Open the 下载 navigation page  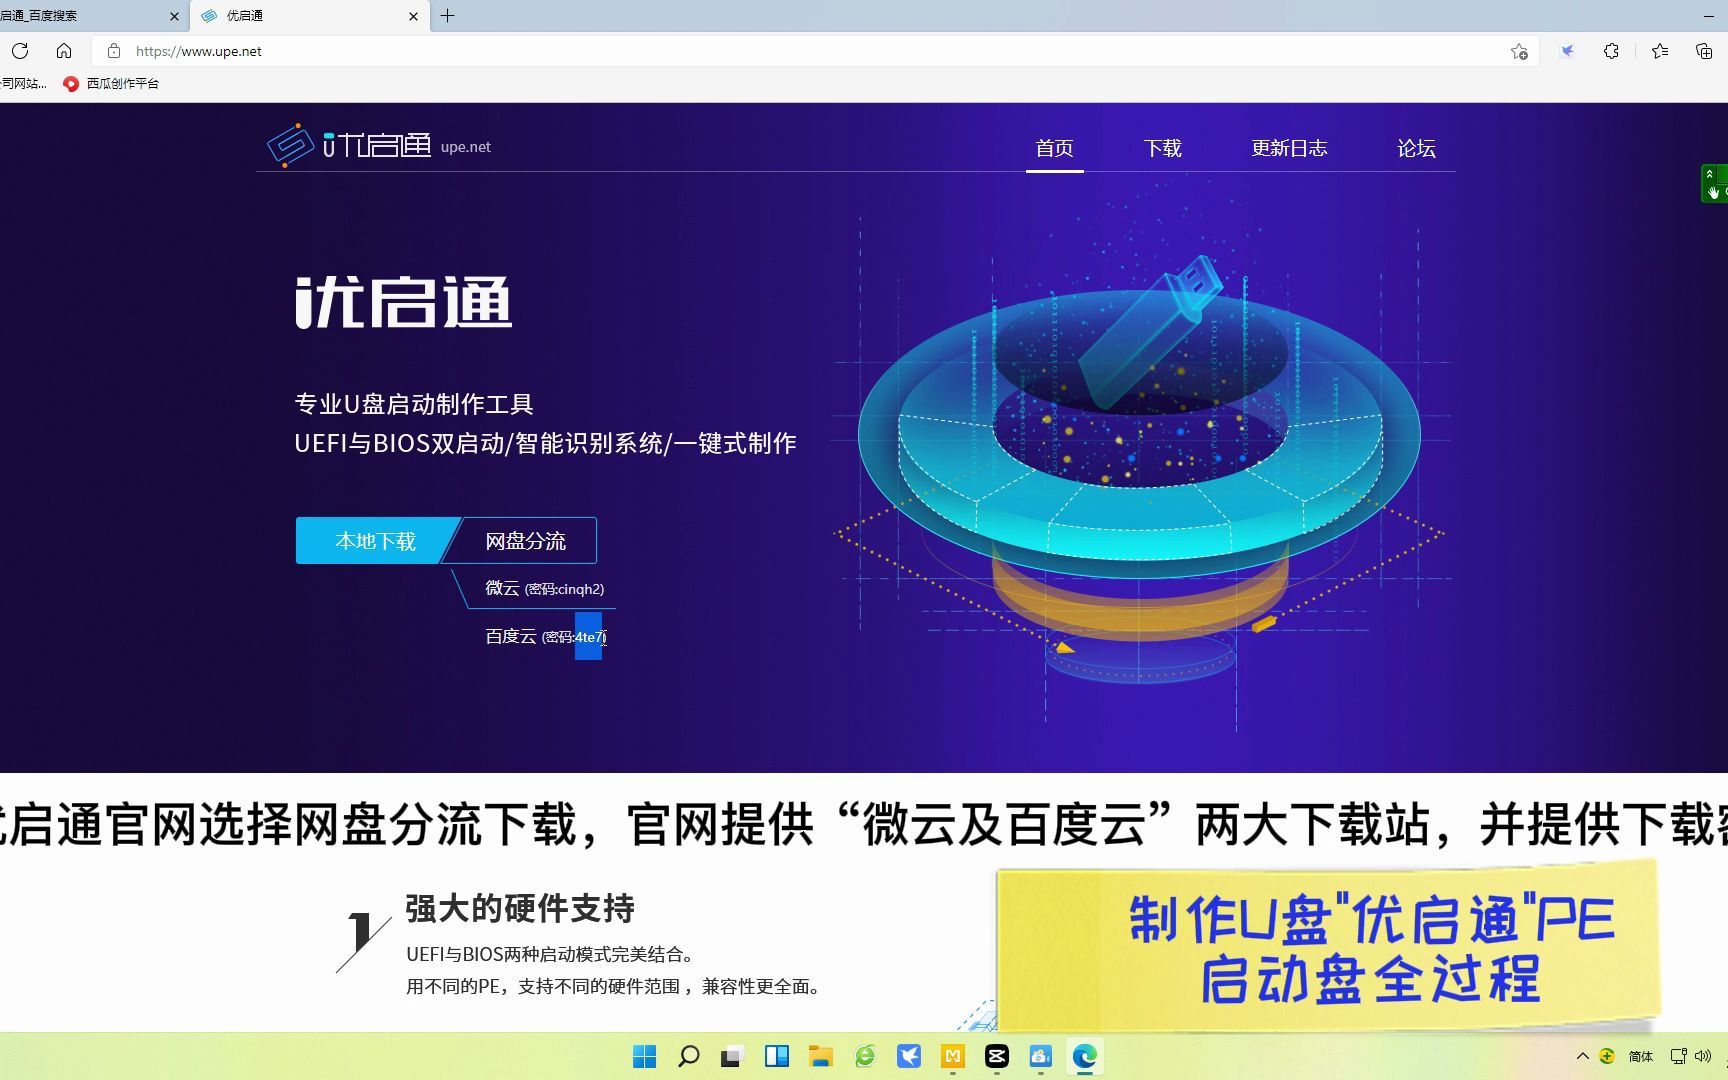(x=1162, y=148)
